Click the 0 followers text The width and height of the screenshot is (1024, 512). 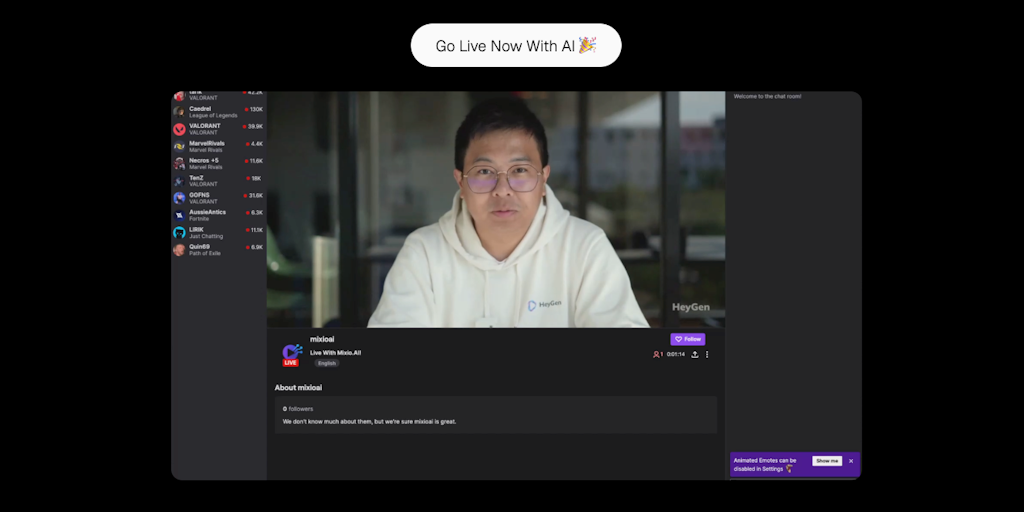[x=298, y=409]
